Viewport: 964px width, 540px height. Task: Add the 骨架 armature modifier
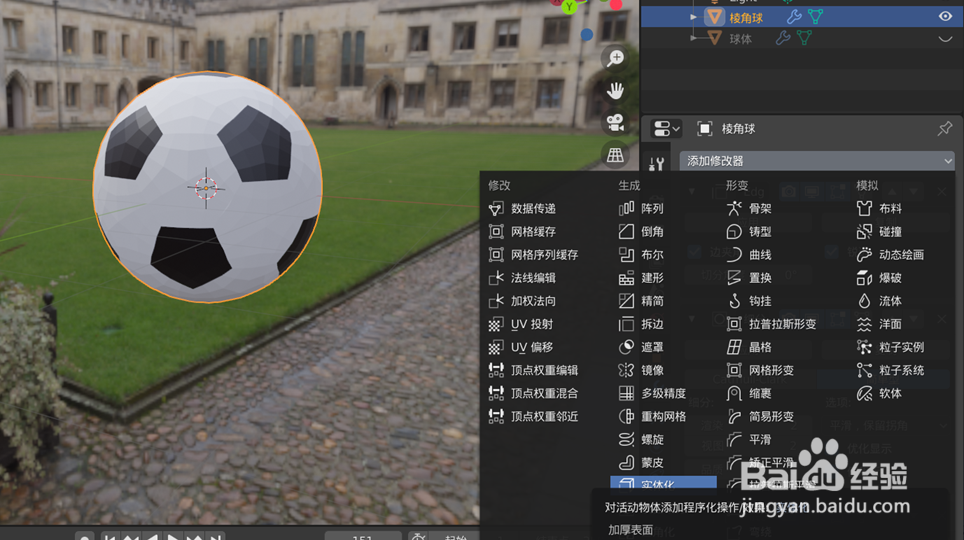pyautogui.click(x=749, y=208)
